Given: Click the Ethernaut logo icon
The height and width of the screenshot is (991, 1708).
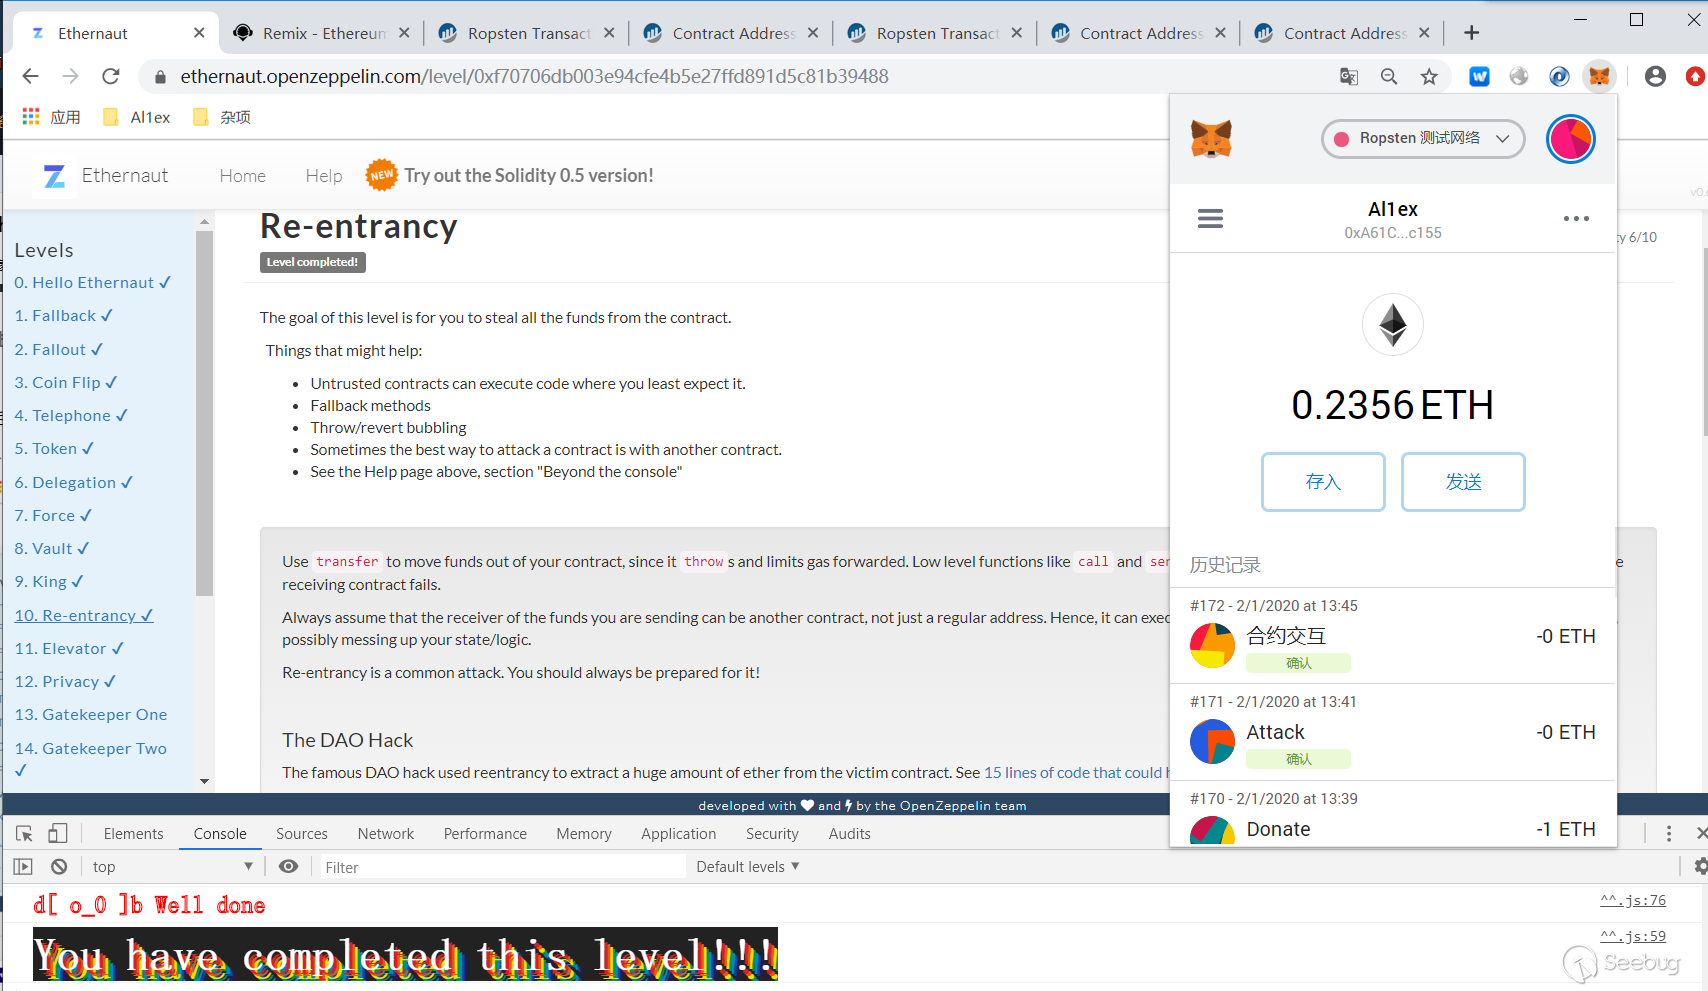Looking at the screenshot, I should [55, 176].
